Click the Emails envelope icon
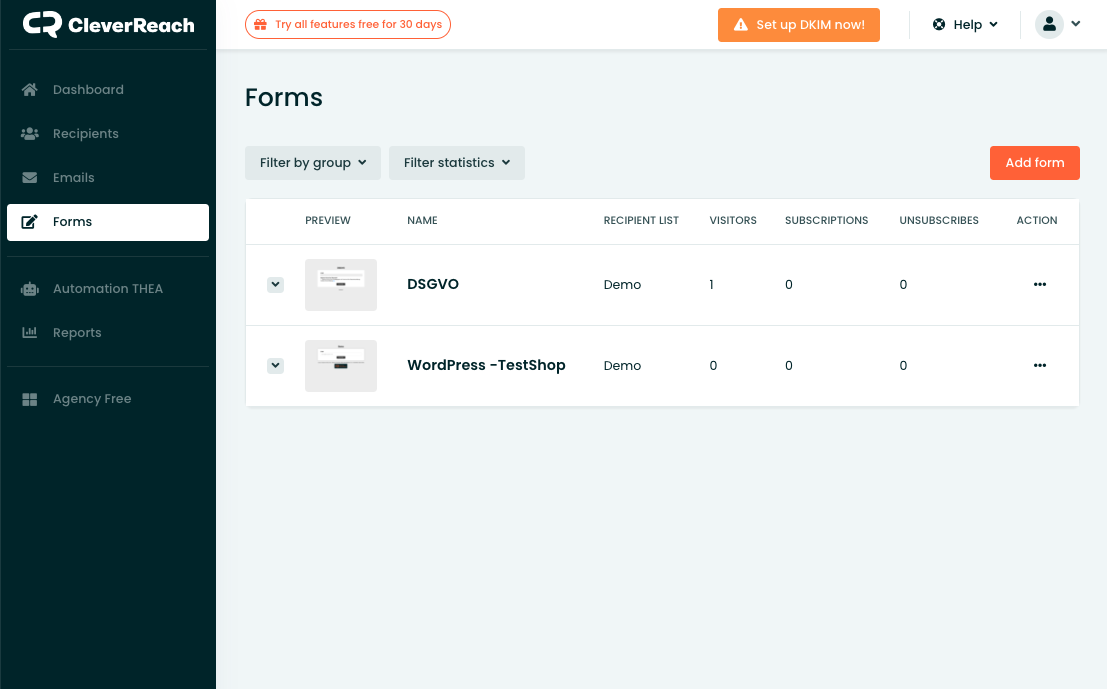The height and width of the screenshot is (689, 1107). click(30, 178)
